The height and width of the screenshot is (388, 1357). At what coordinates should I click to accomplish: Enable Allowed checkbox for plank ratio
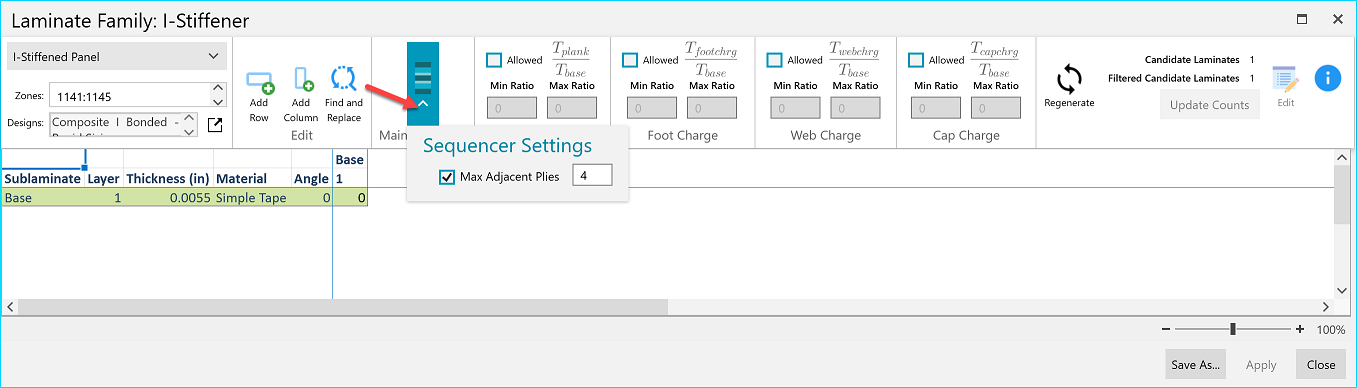[x=493, y=60]
